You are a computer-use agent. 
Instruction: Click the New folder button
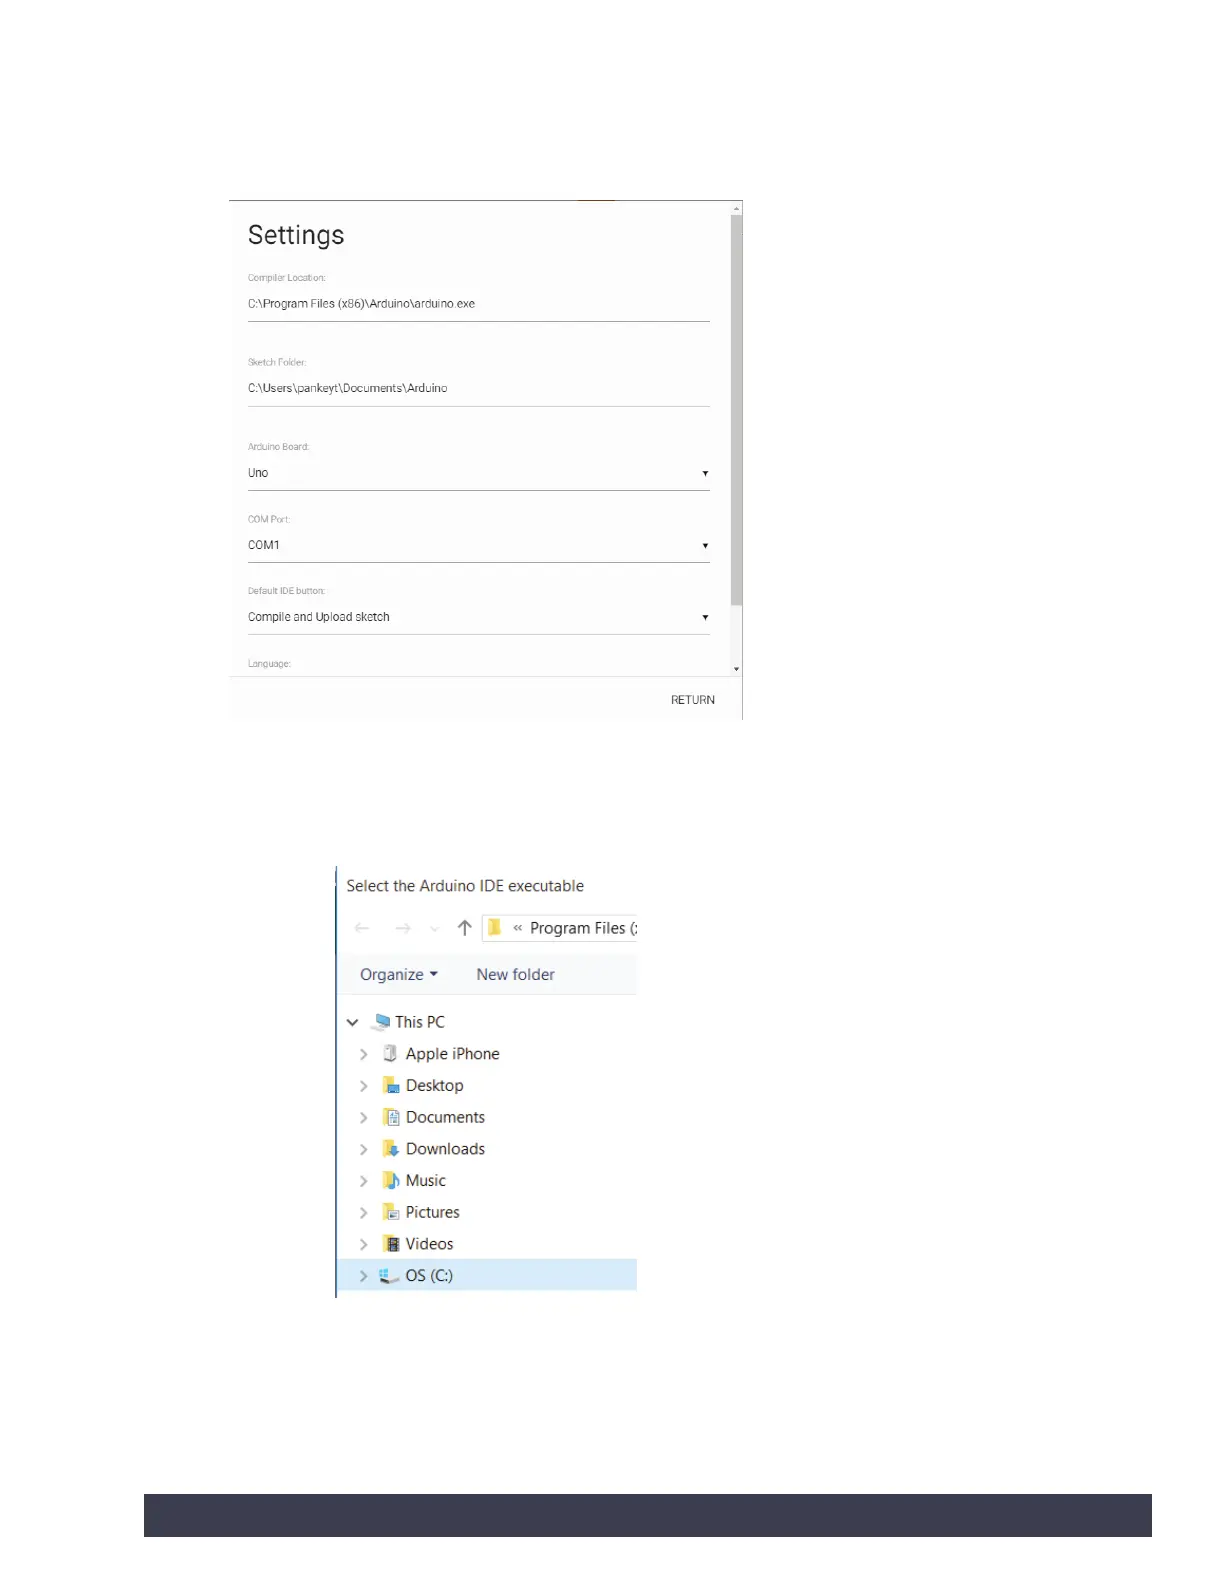[515, 975]
